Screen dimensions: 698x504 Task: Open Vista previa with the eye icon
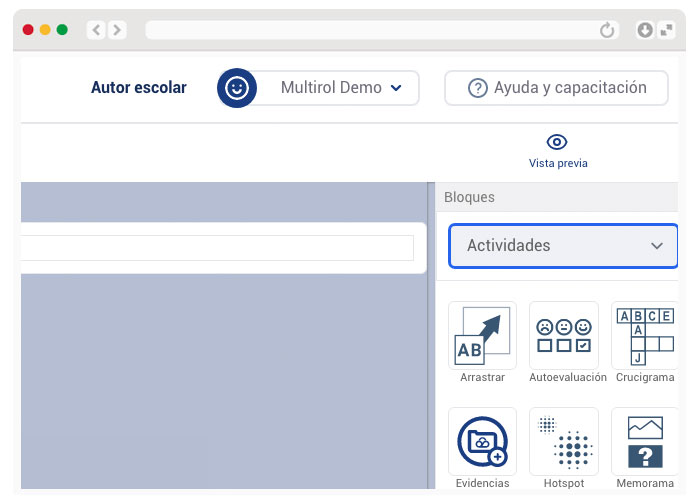pos(557,142)
